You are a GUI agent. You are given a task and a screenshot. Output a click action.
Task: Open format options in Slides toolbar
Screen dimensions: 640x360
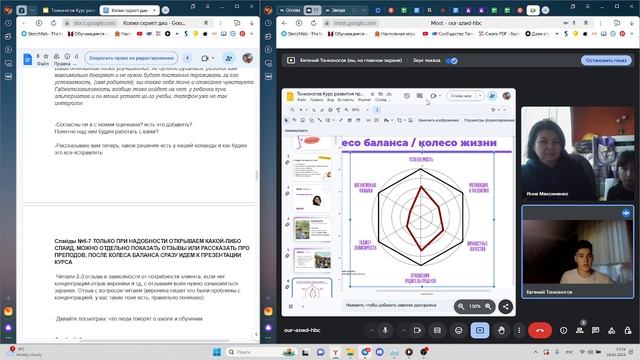[489, 120]
